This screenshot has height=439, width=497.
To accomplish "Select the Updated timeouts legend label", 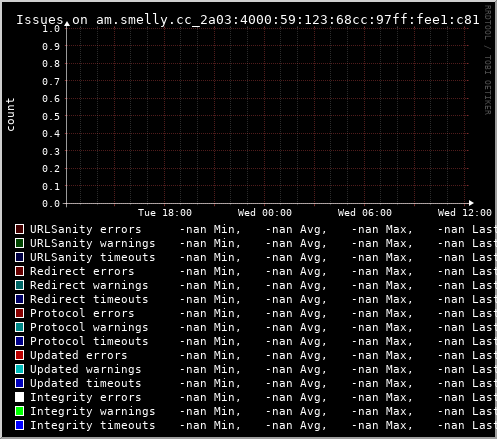I will pos(86,383).
